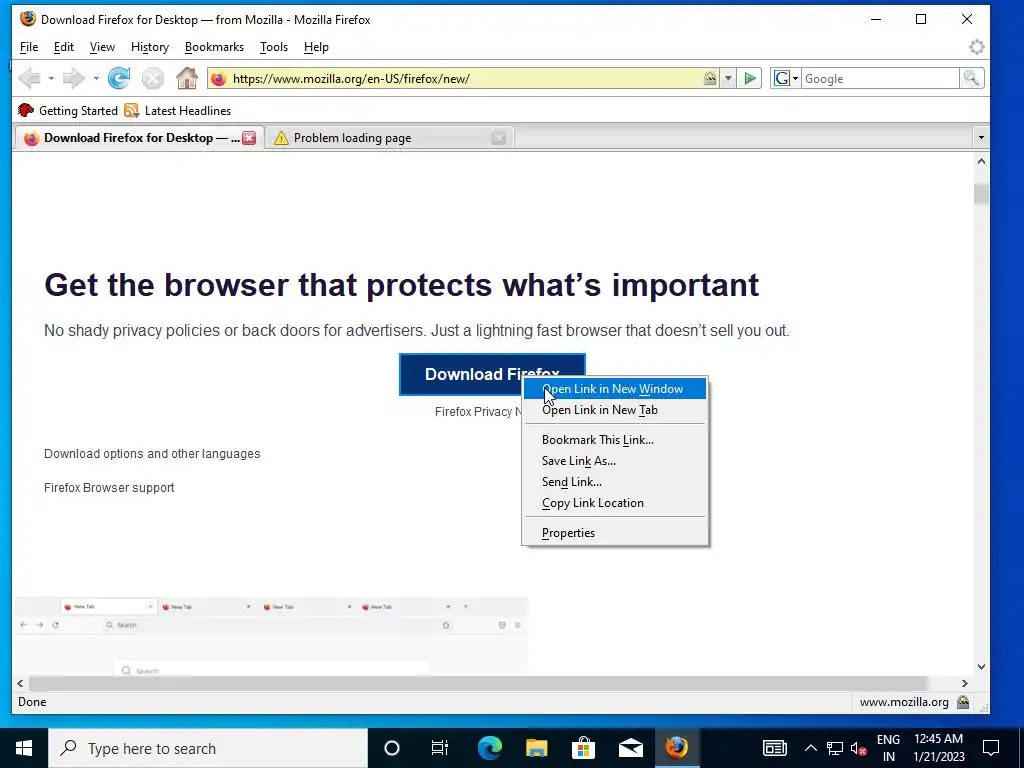Click the Cortana circle on taskbar
This screenshot has height=768, width=1024.
click(391, 748)
